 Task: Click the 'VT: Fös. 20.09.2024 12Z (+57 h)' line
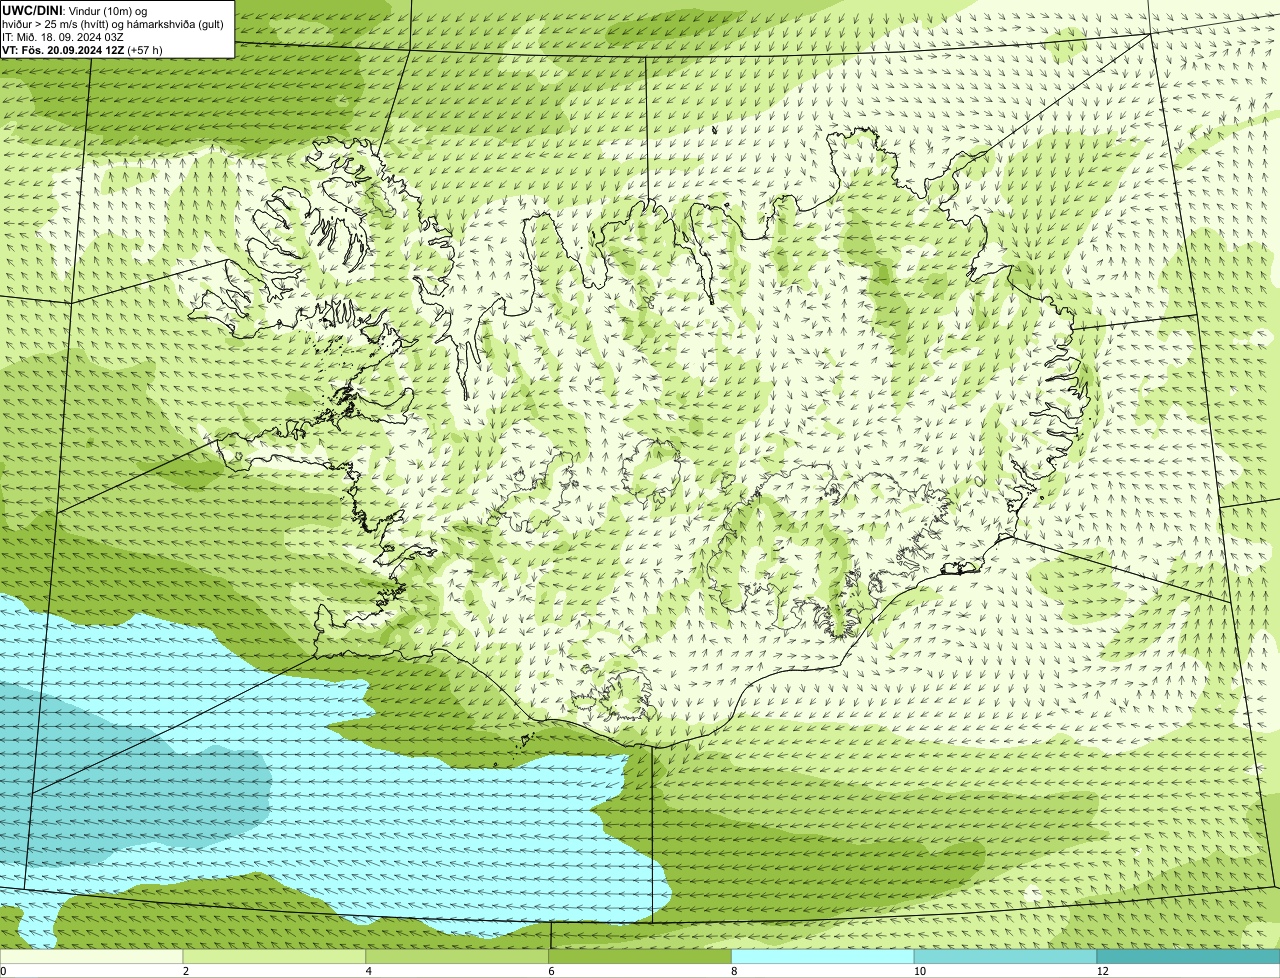point(82,50)
